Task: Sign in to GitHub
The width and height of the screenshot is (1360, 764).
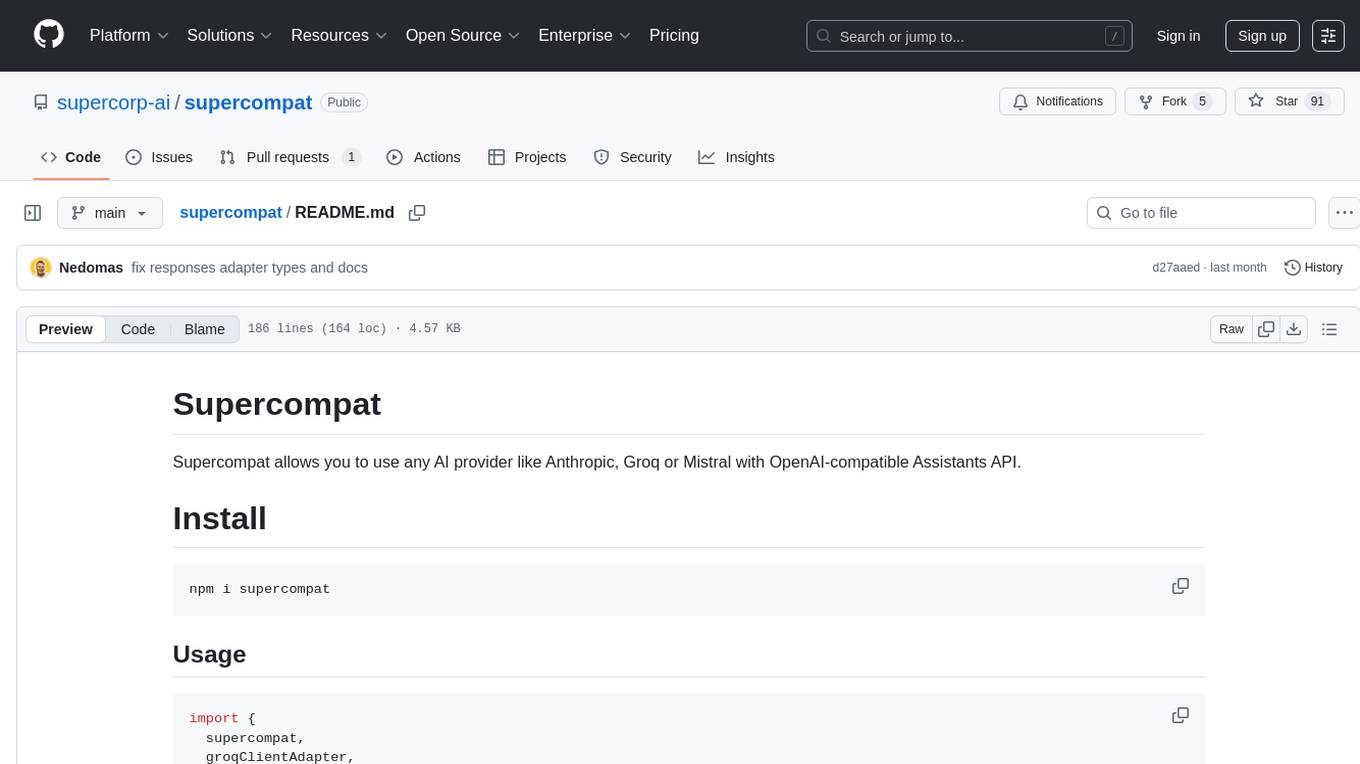Action: [1178, 36]
